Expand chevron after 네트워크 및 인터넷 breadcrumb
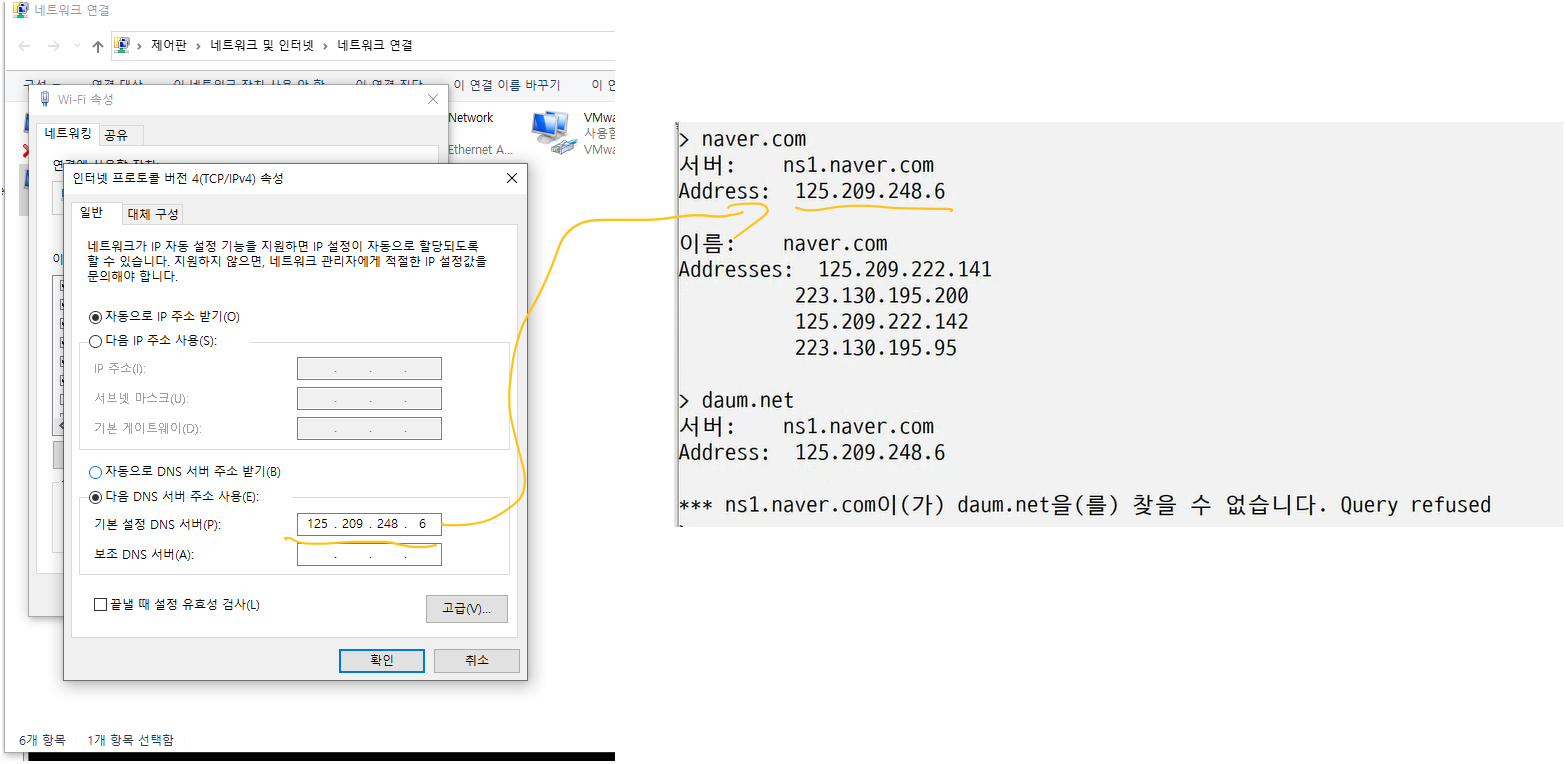 coord(326,46)
